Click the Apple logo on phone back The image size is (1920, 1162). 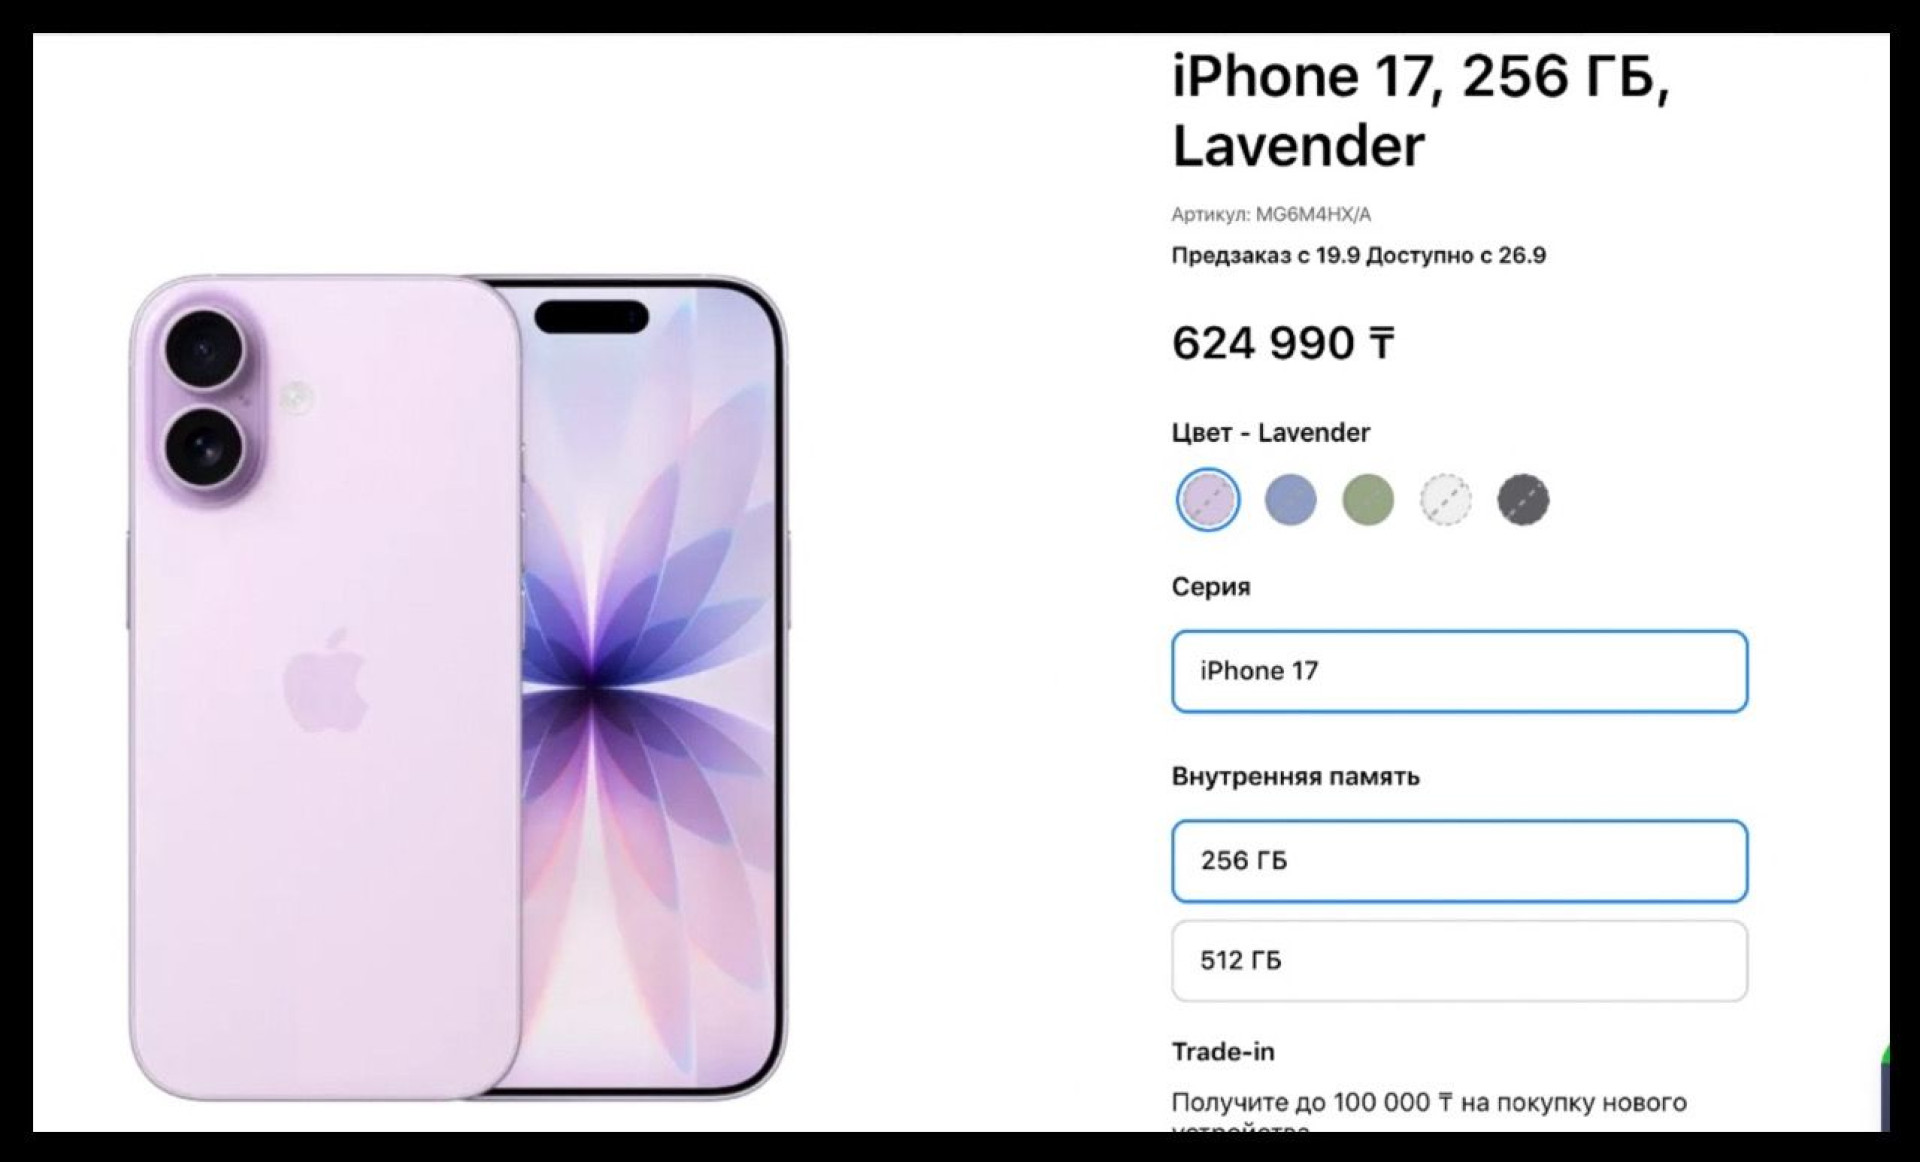pyautogui.click(x=325, y=680)
